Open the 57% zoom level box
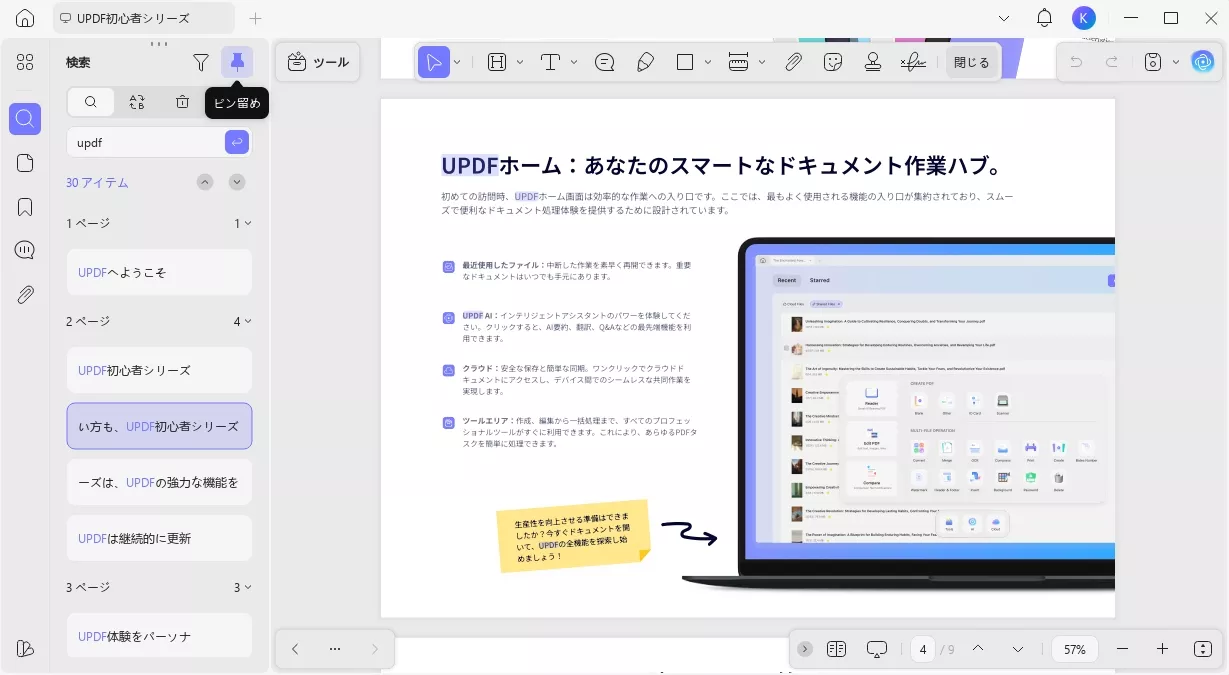The height and width of the screenshot is (675, 1229). coord(1075,649)
